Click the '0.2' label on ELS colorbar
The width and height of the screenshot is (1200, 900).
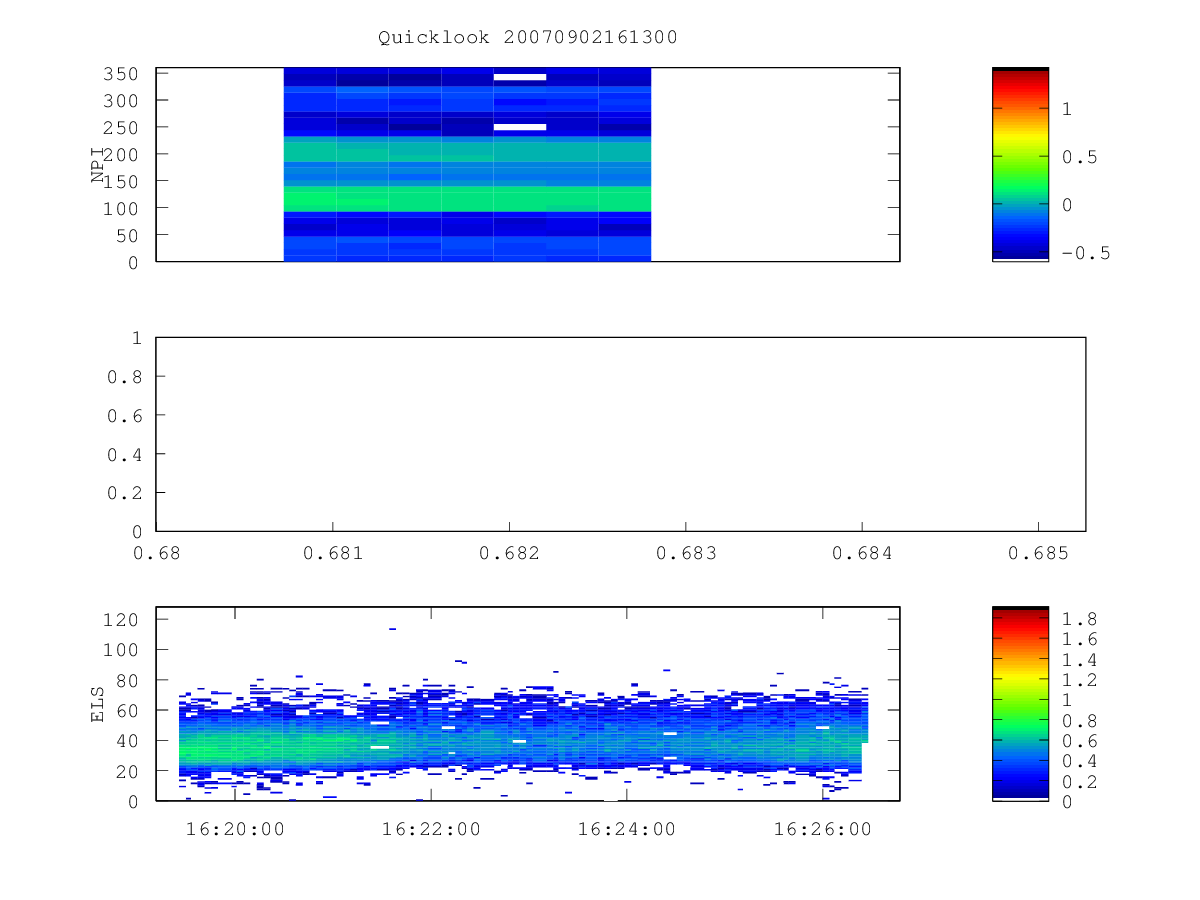(1080, 782)
